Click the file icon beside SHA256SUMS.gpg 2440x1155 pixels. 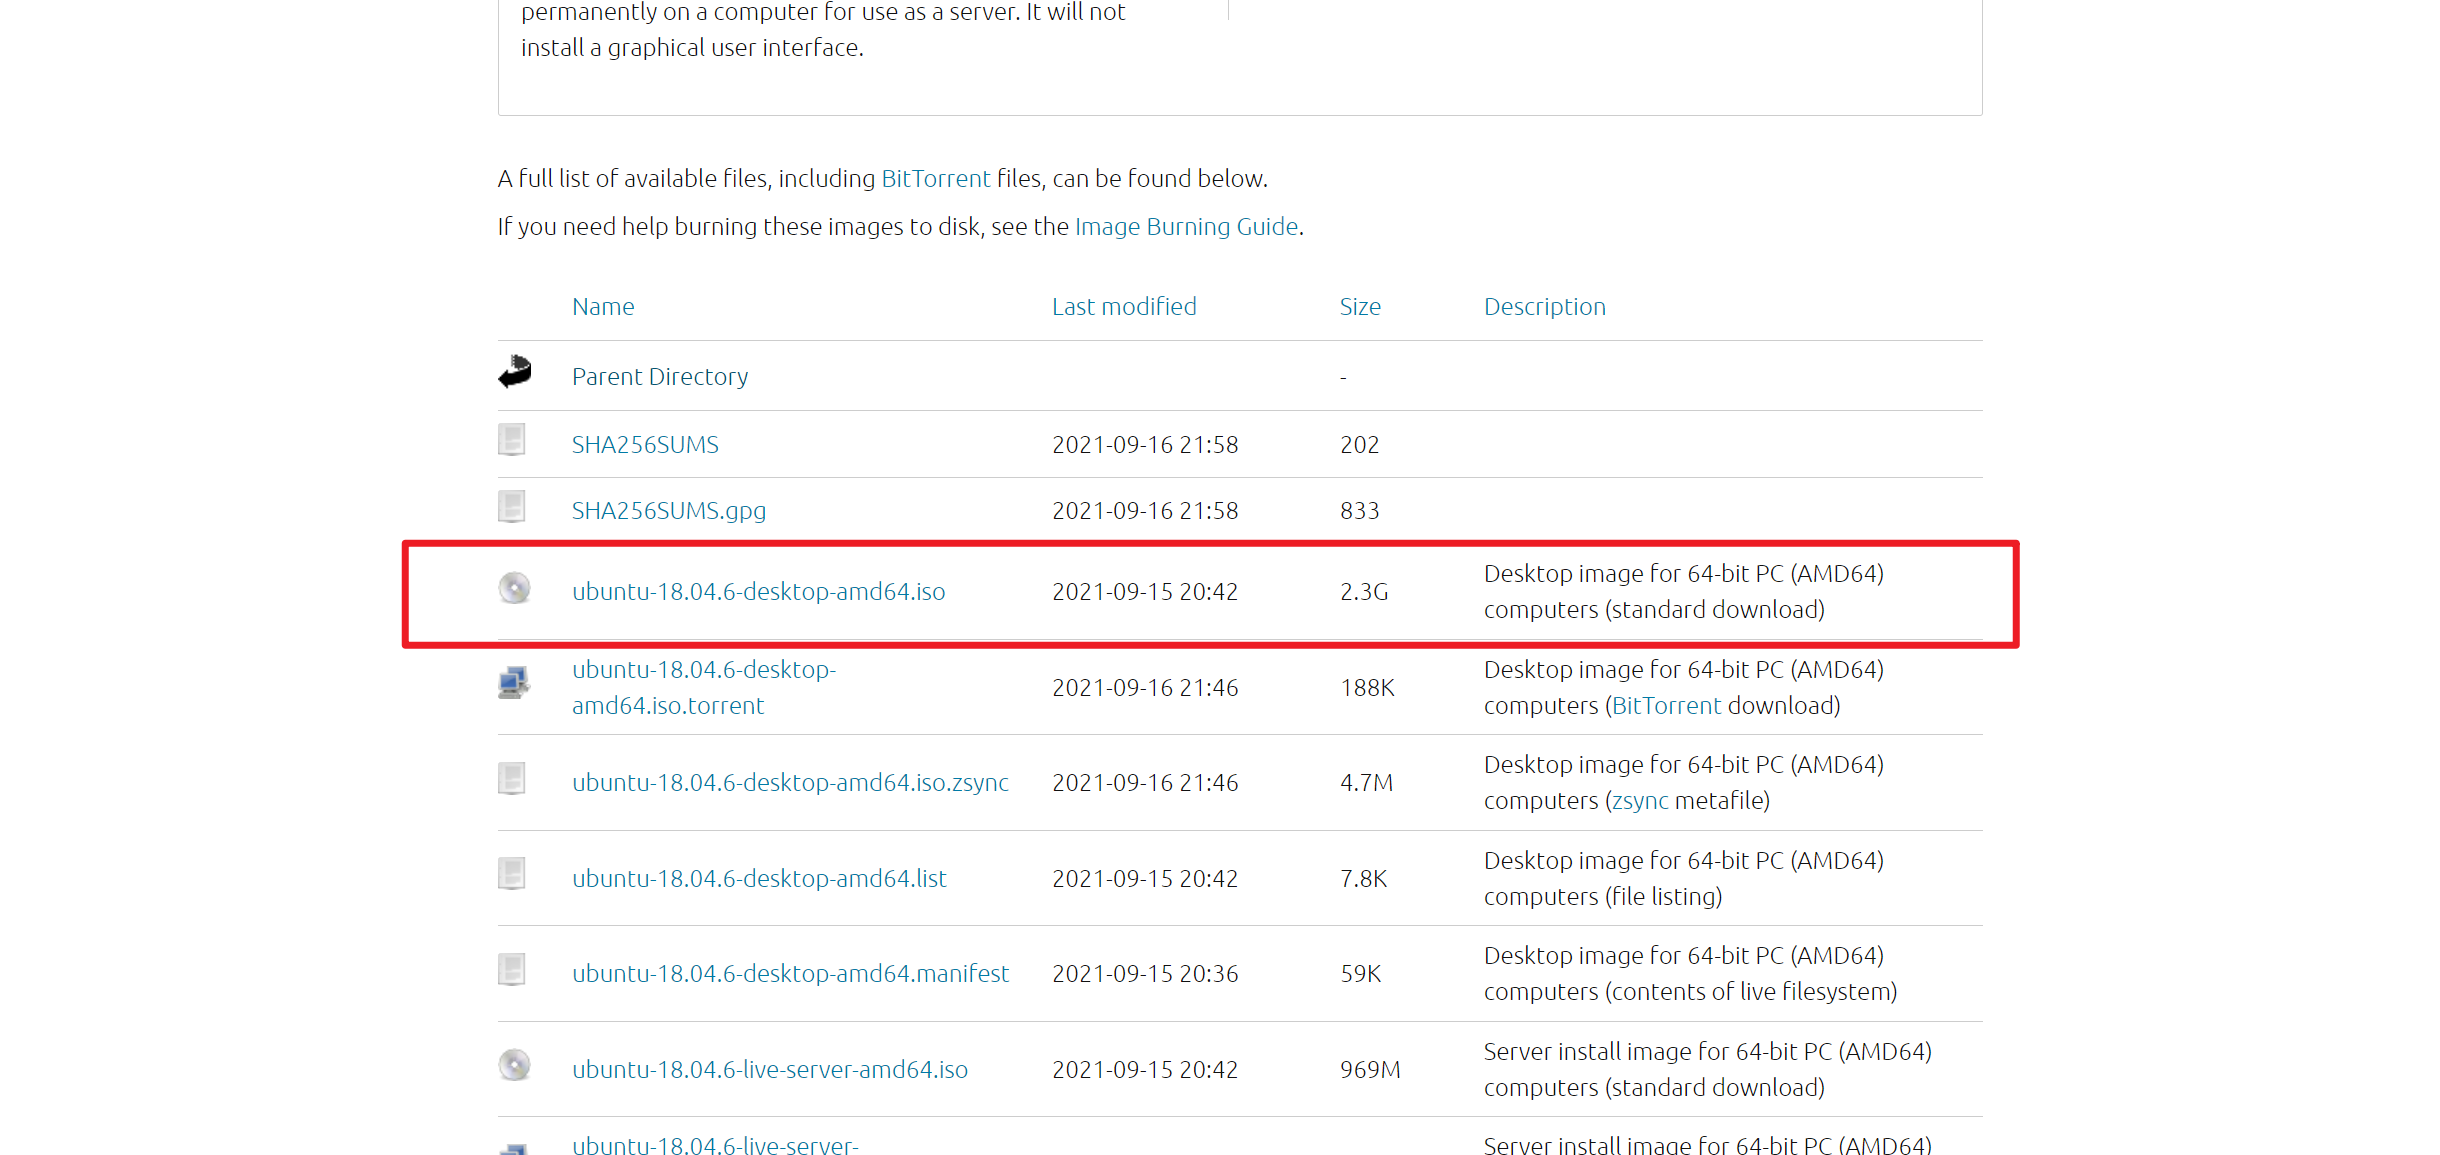point(512,506)
